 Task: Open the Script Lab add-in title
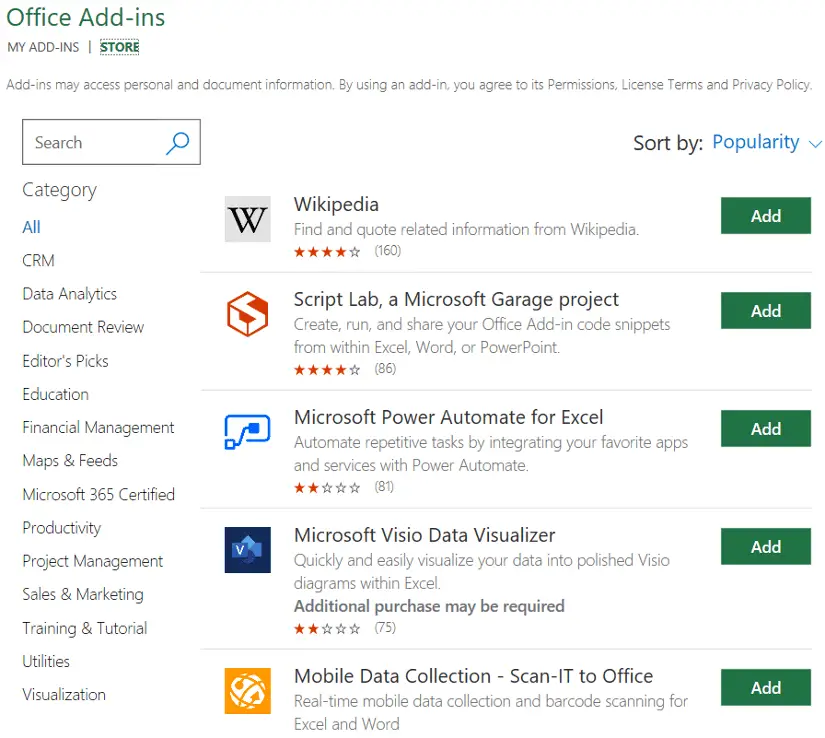coord(456,299)
